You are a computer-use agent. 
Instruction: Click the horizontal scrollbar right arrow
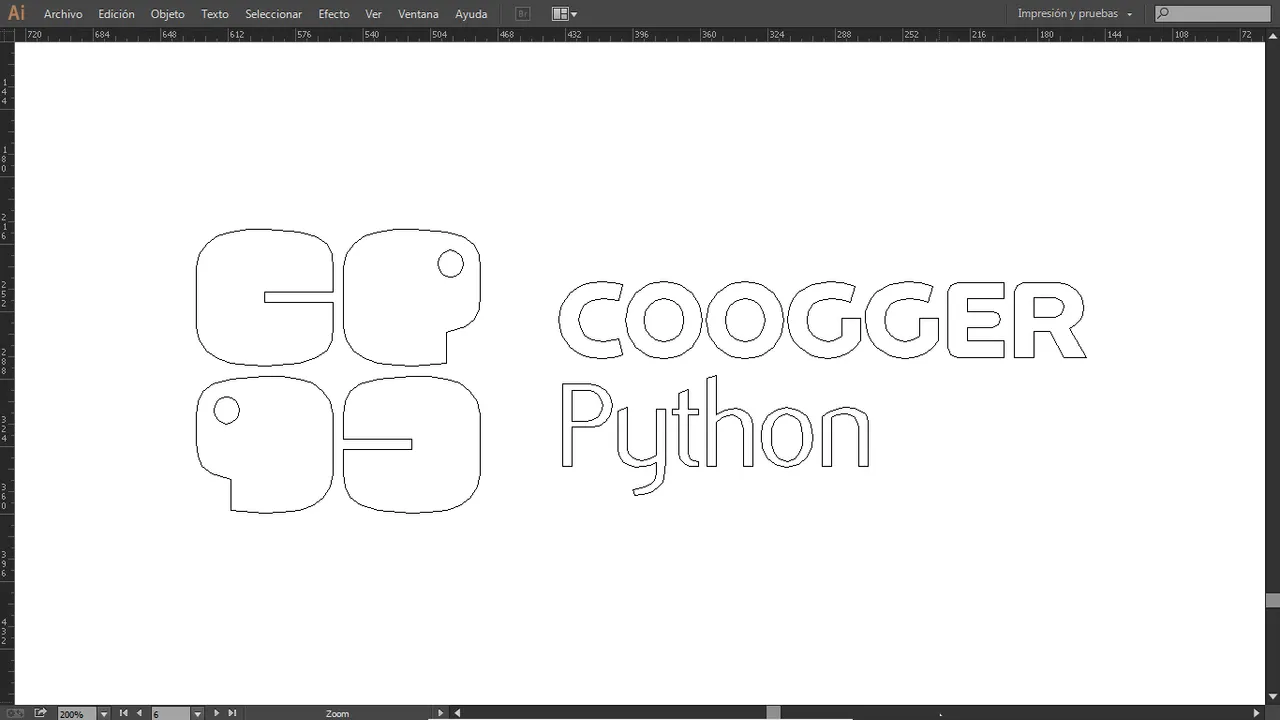tap(1258, 713)
